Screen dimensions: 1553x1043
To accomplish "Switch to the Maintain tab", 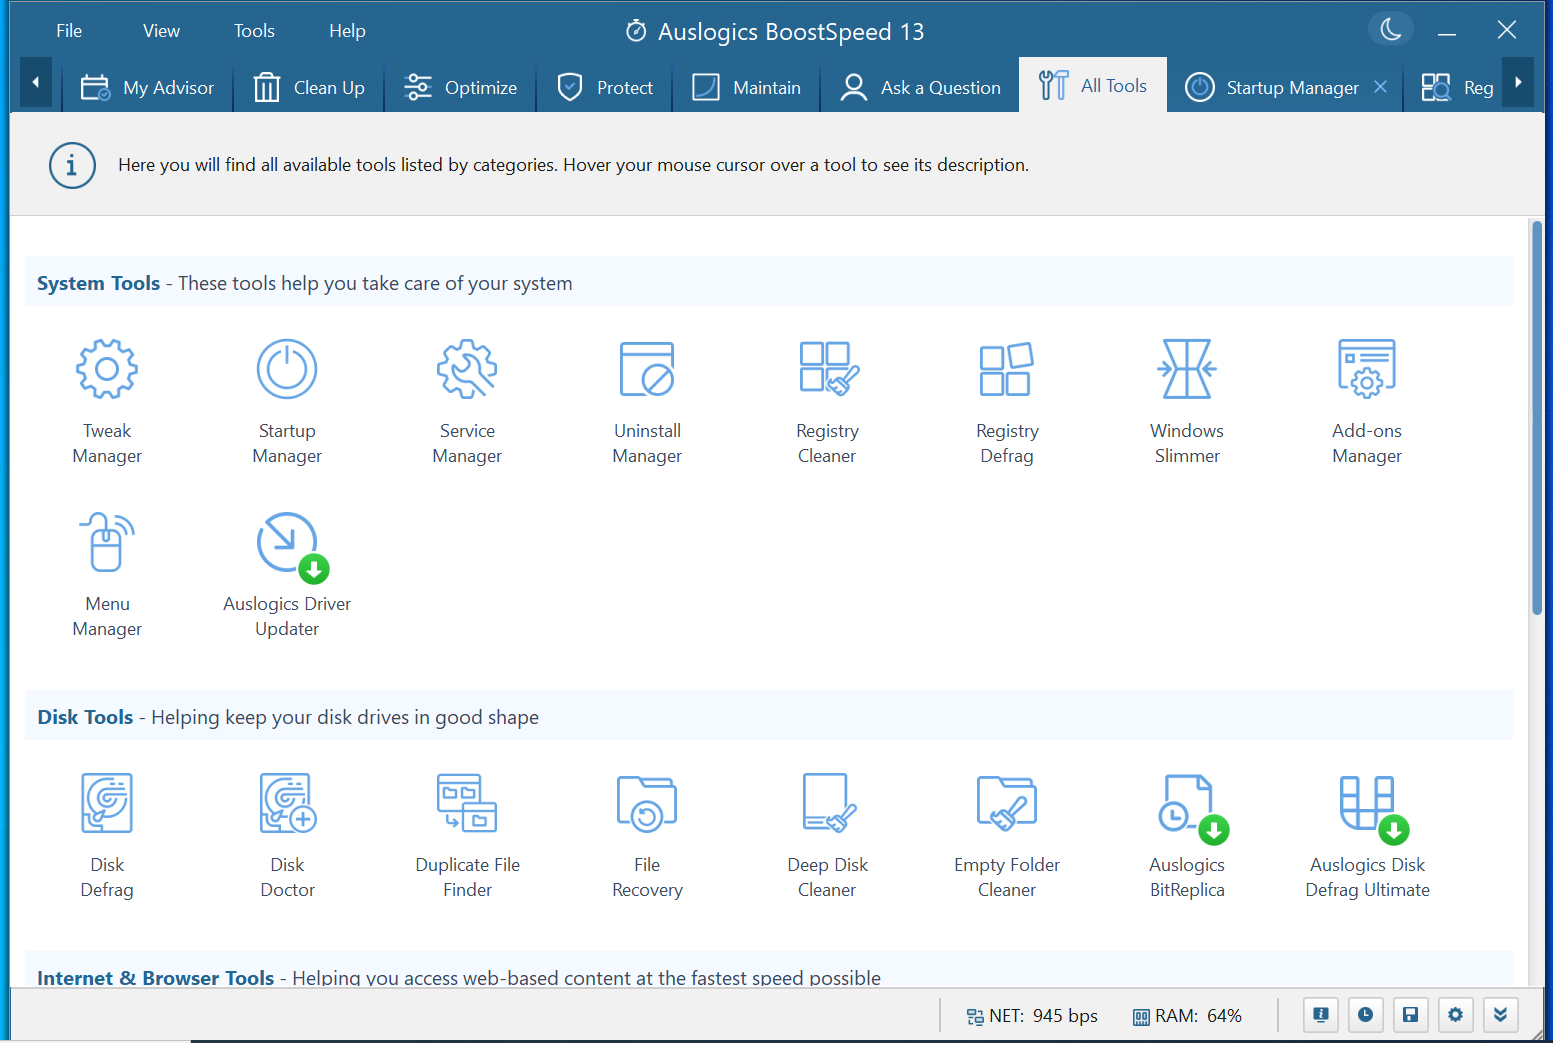I will 746,88.
